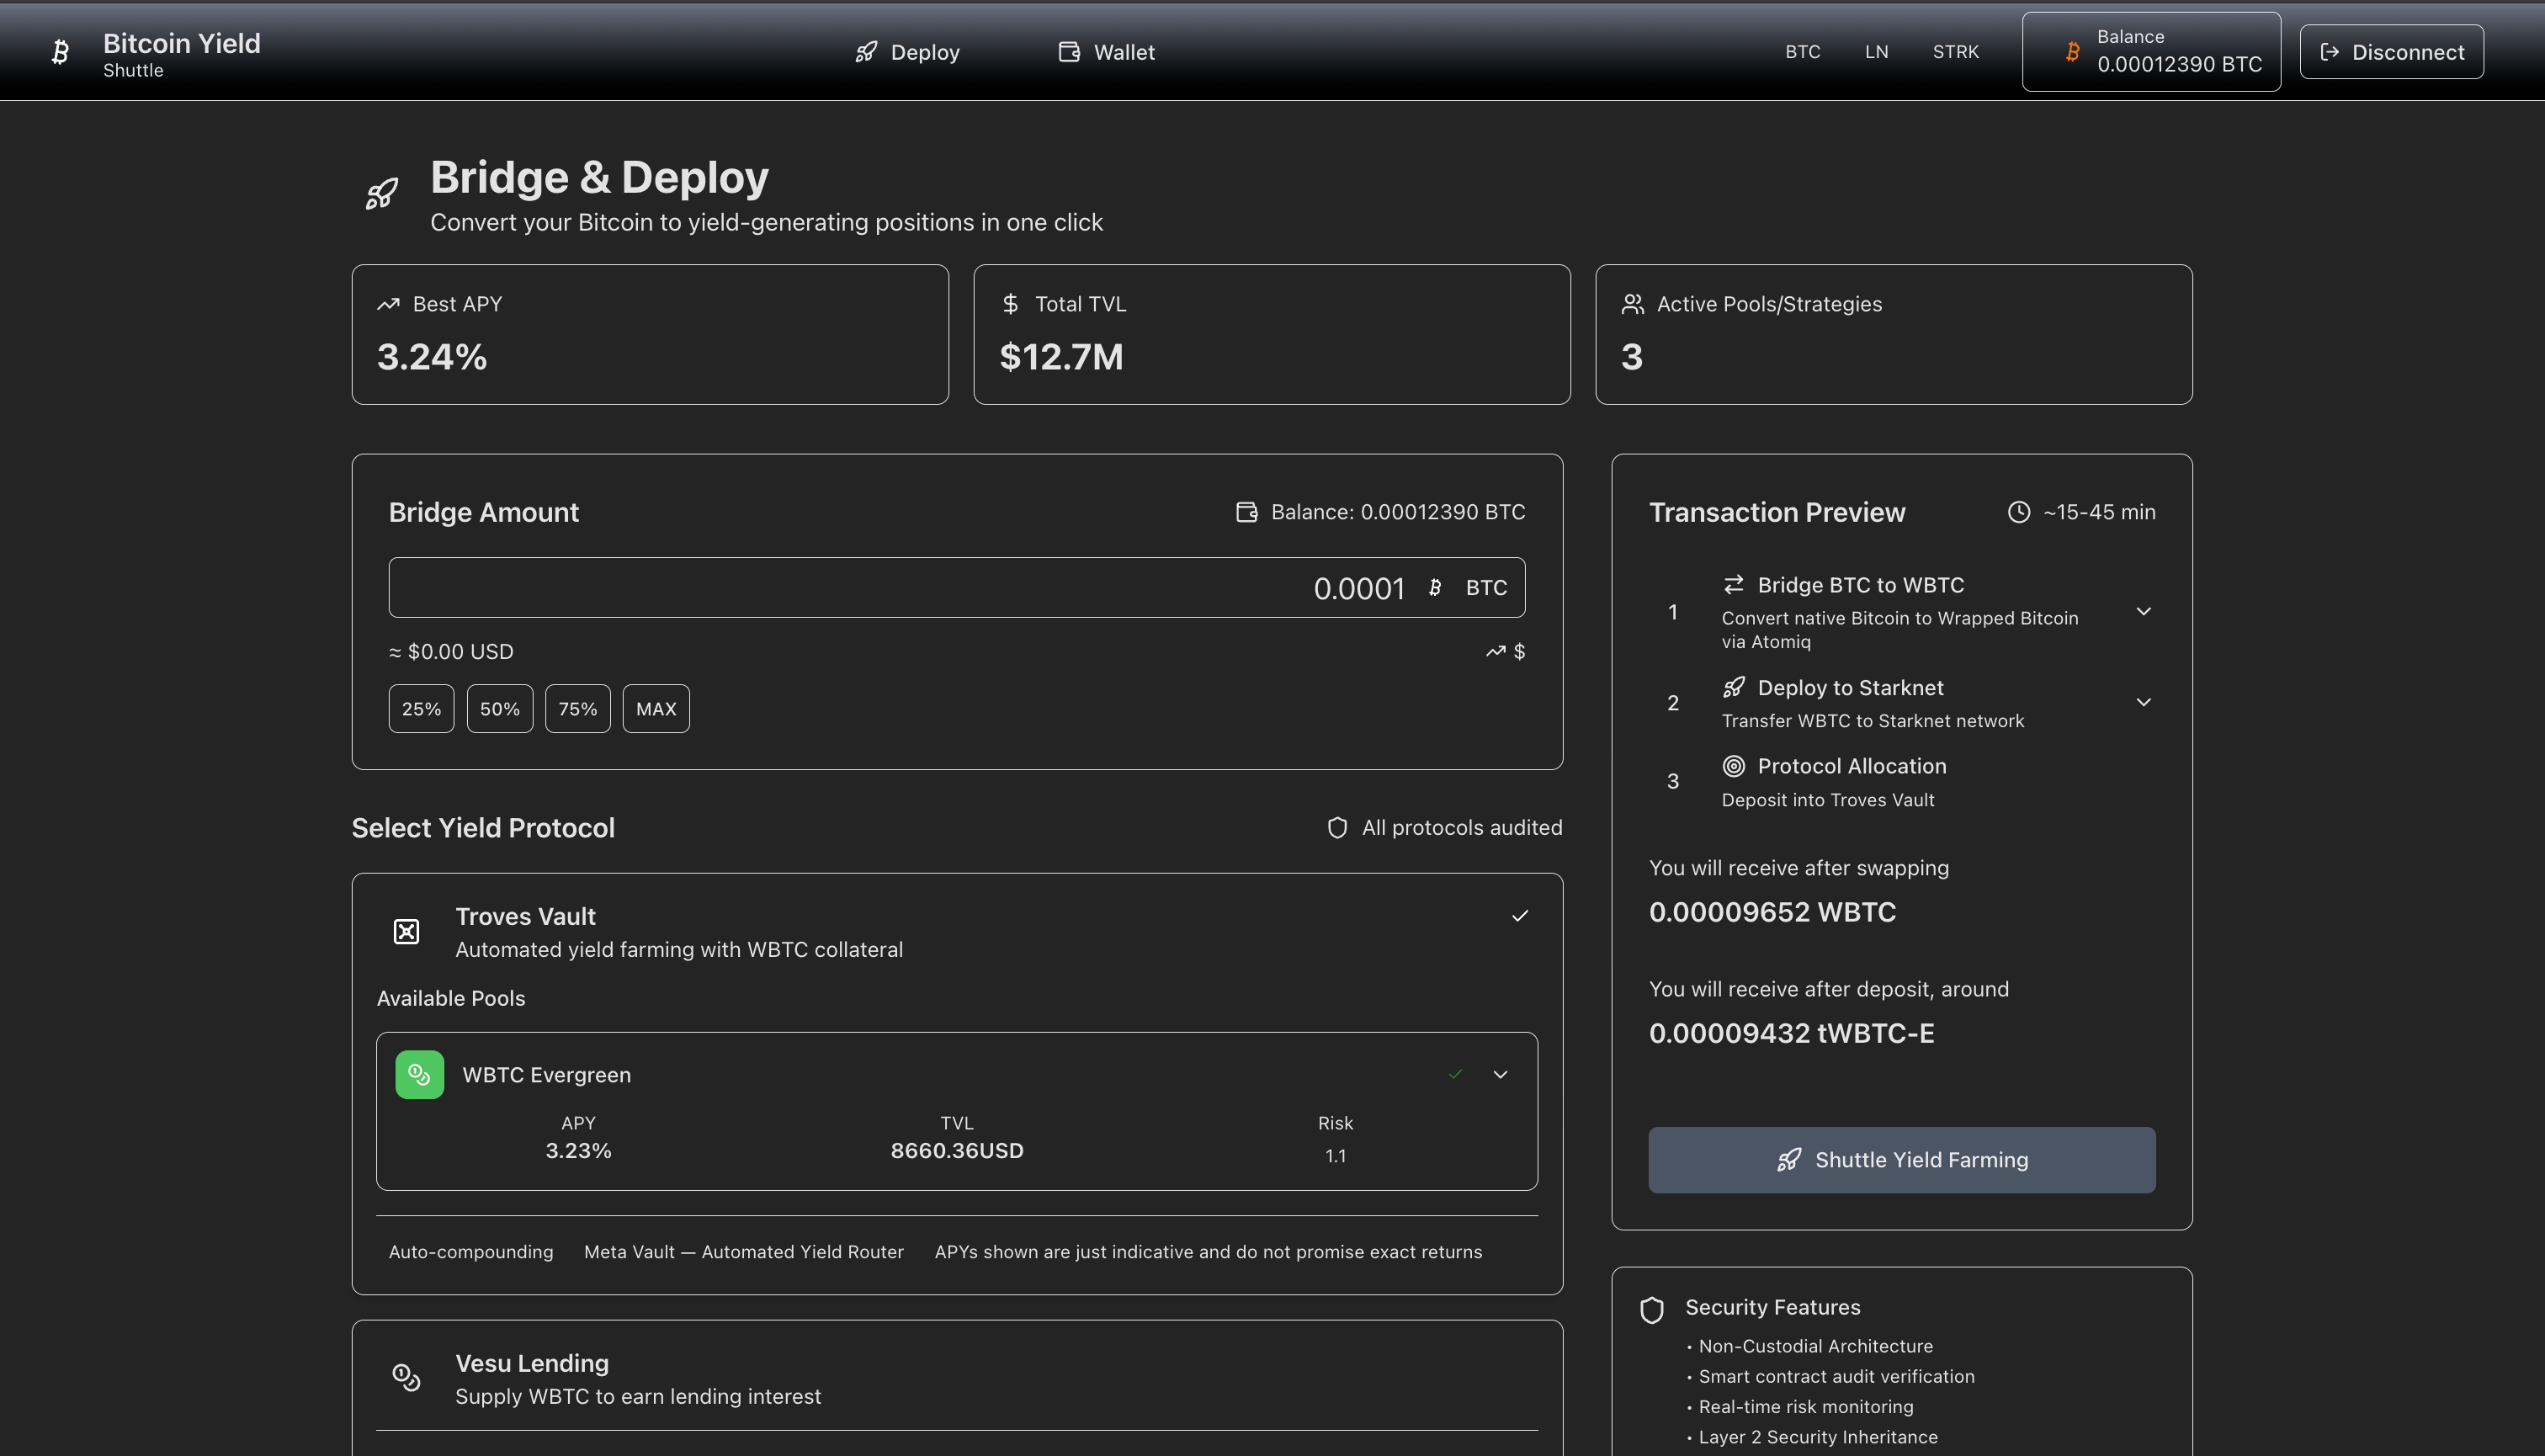
Task: Click the Vesu Lending coins icon
Action: tap(406, 1378)
